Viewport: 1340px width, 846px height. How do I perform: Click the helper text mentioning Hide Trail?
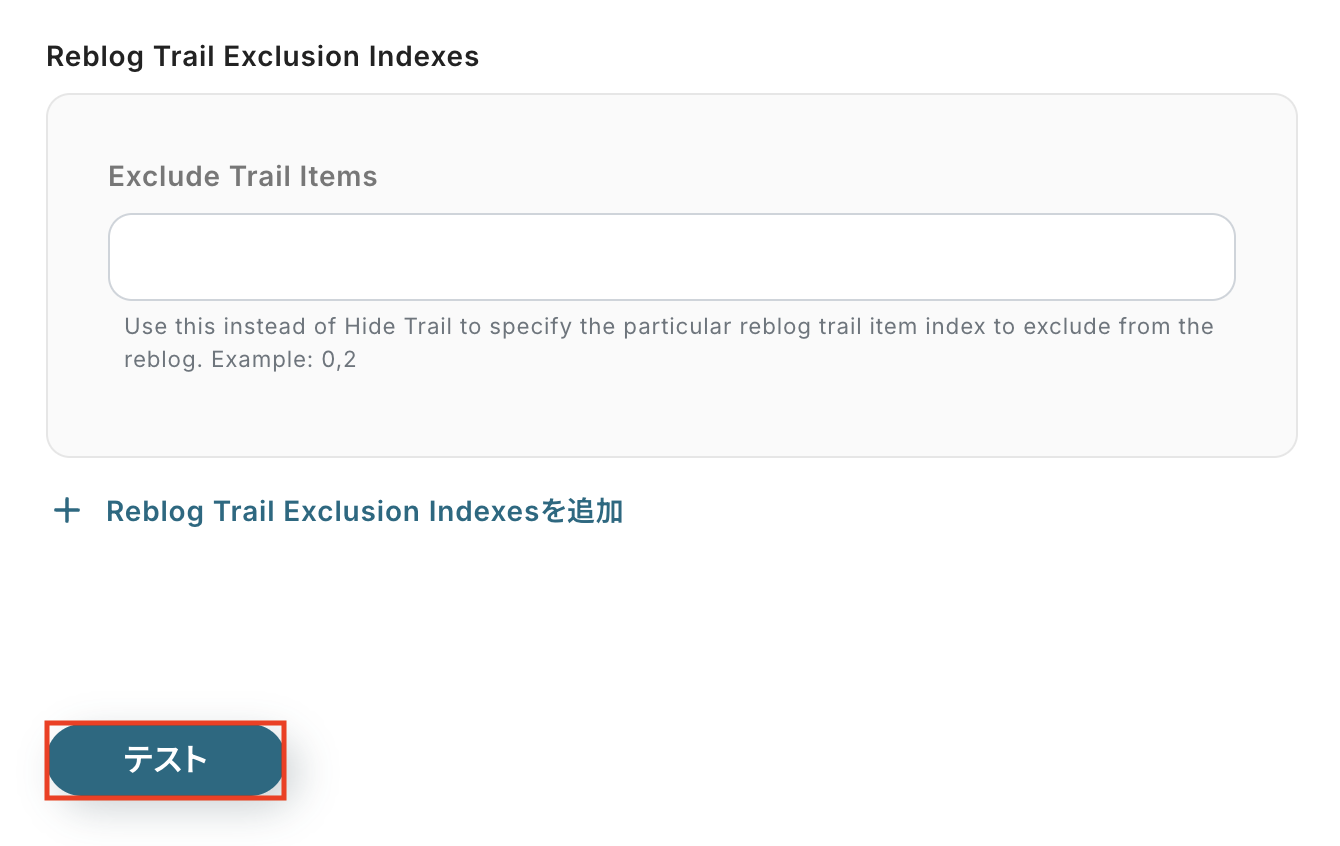pyautogui.click(x=668, y=327)
